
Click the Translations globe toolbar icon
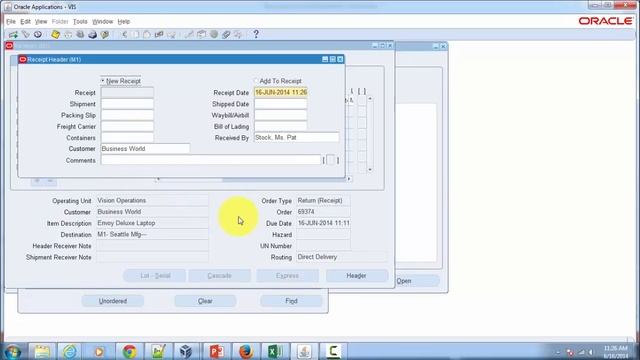pyautogui.click(x=214, y=35)
